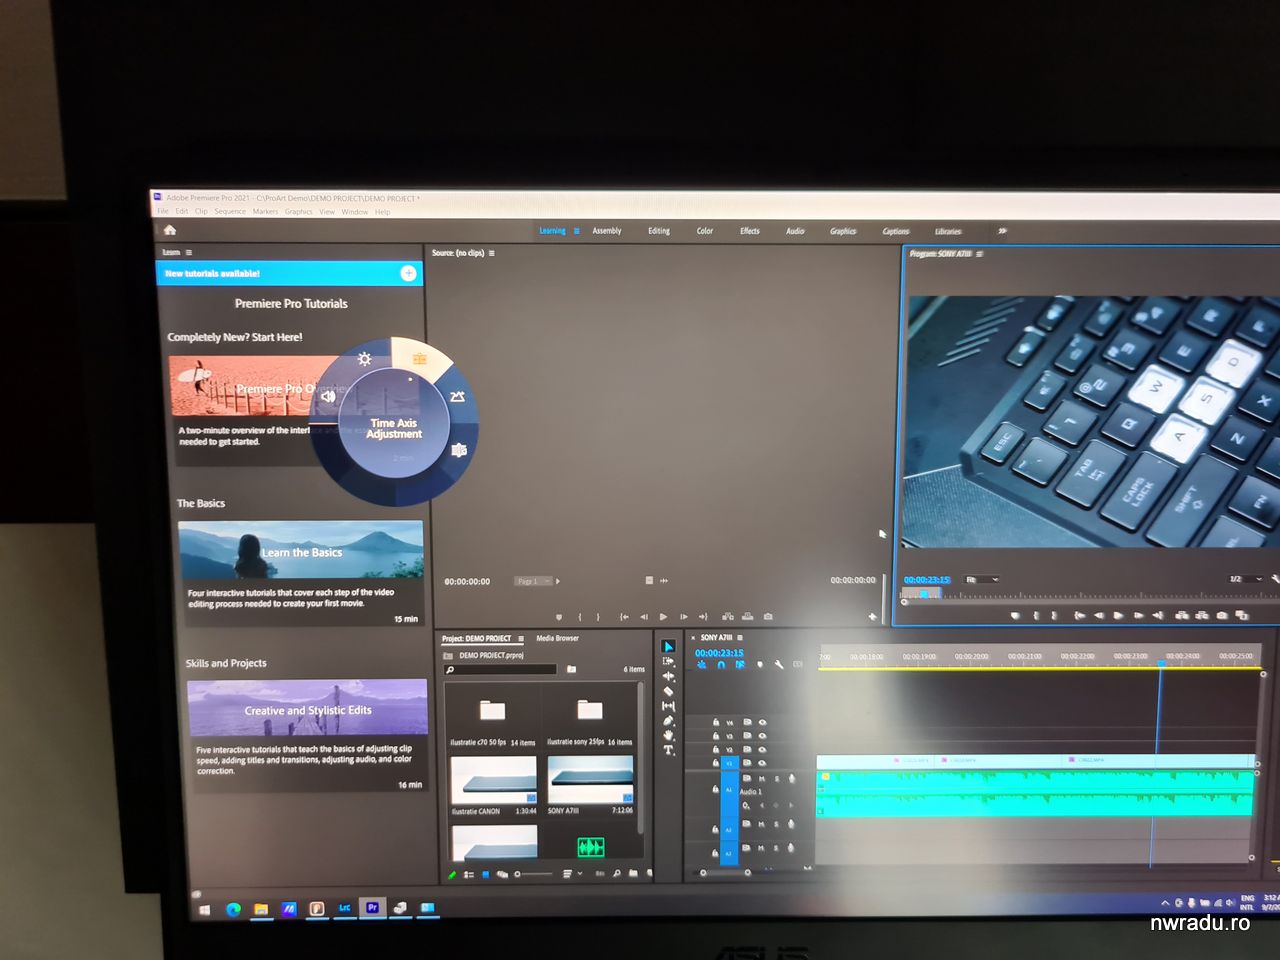Show more workspaces with the double chevron
Screen dimensions: 1280x960
1002,231
